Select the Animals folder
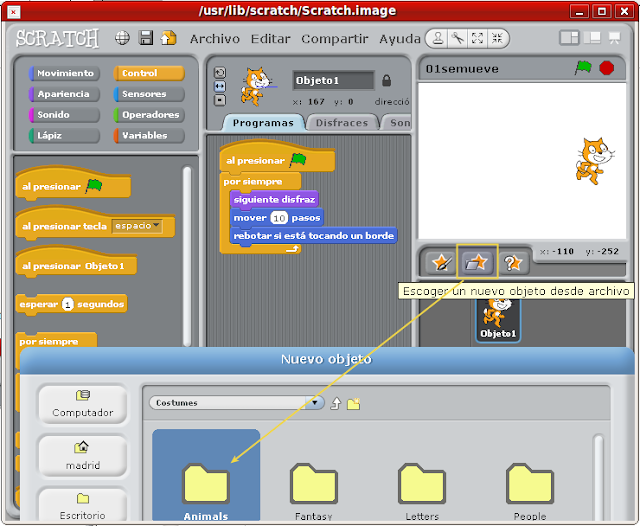The width and height of the screenshot is (640, 526). (206, 475)
